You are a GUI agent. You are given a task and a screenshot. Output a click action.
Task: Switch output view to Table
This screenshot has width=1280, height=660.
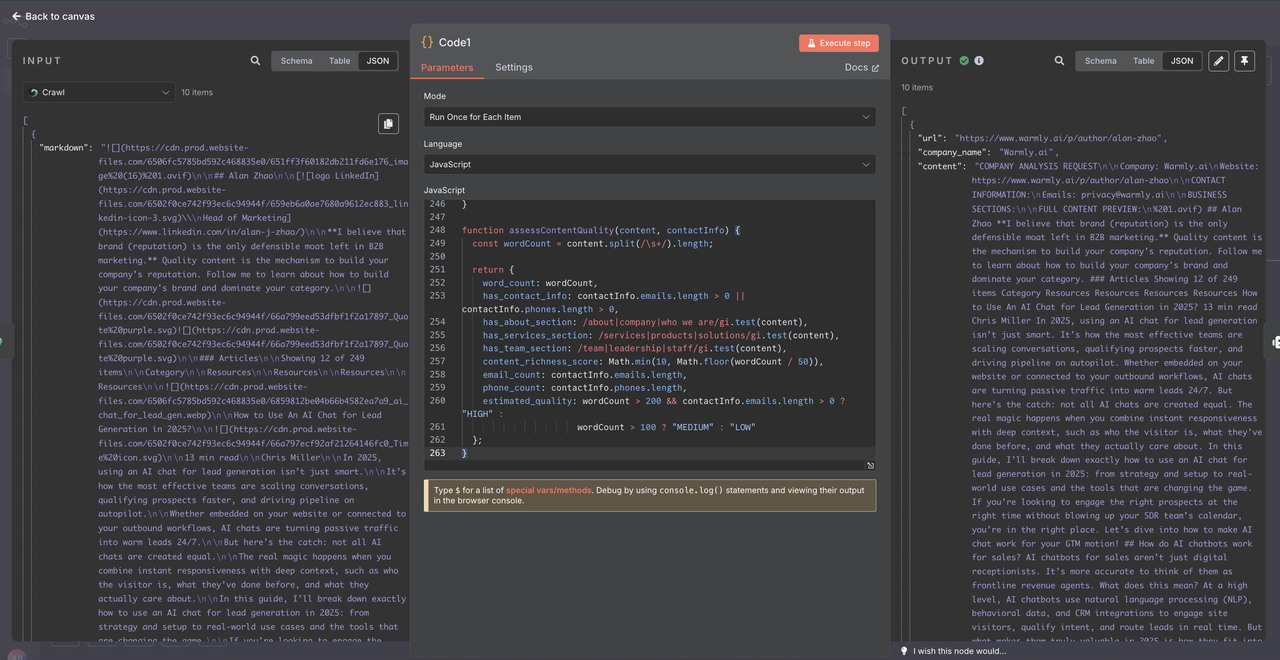1143,61
